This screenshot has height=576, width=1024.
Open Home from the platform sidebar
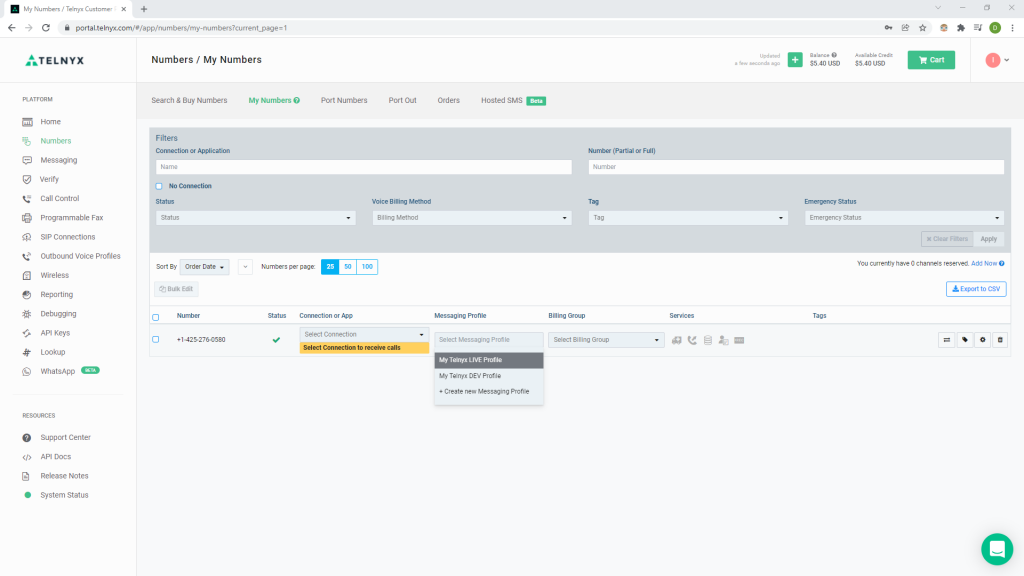pos(50,121)
